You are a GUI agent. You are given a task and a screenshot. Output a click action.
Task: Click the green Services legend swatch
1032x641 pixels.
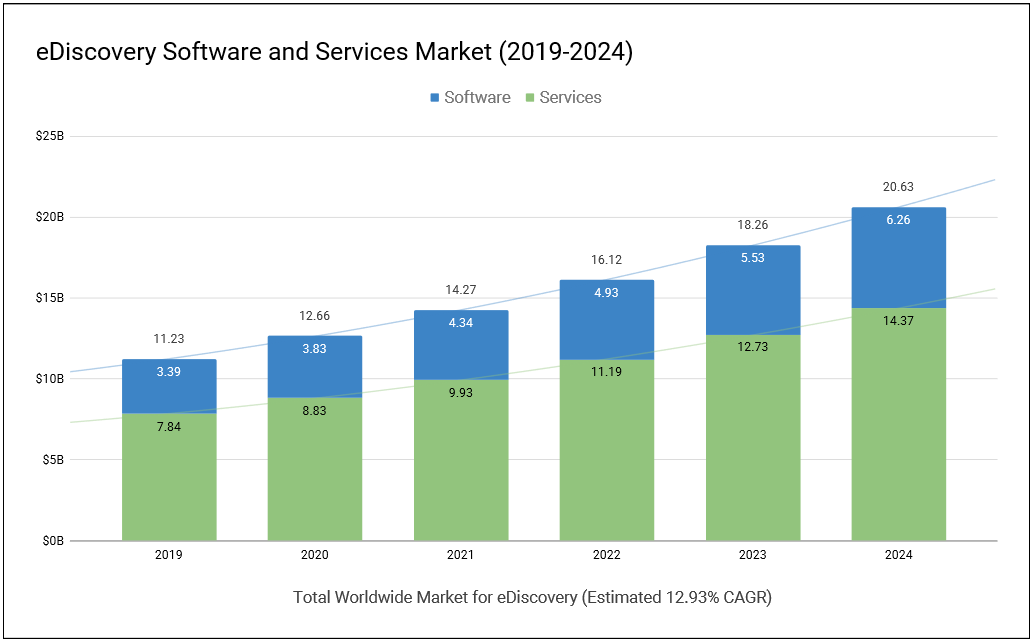[530, 97]
